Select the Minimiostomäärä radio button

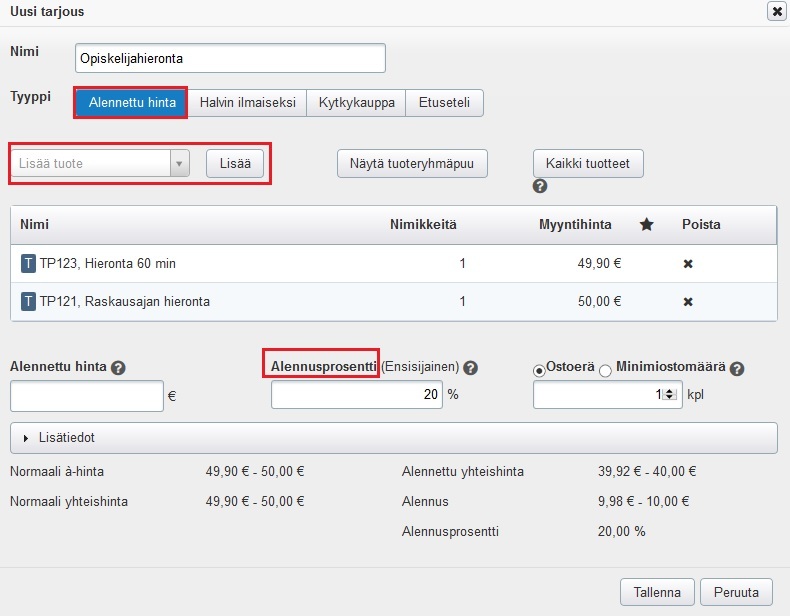[x=604, y=369]
